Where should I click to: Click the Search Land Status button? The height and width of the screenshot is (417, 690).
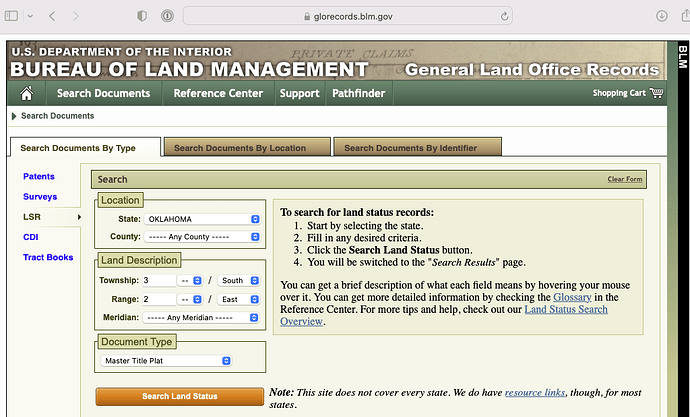(x=180, y=396)
